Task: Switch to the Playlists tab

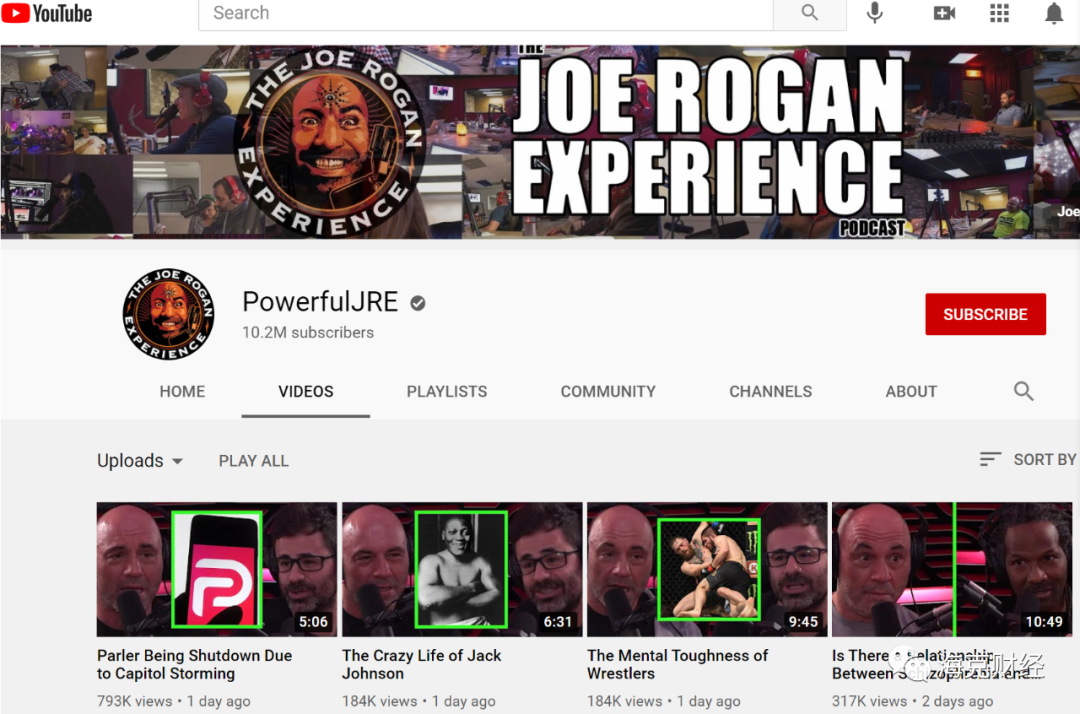Action: tap(447, 391)
